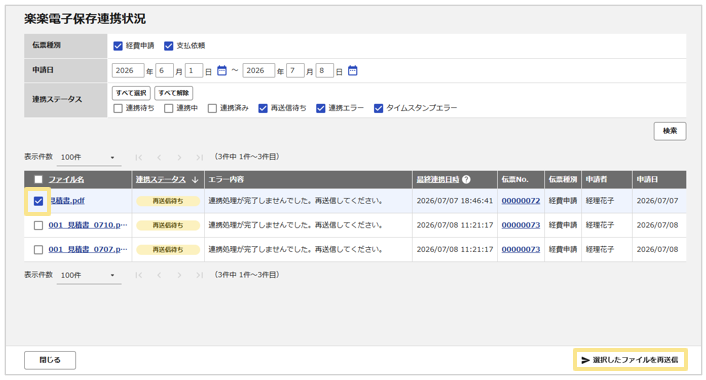The image size is (706, 380).
Task: Select the 001_見積書_0707 row checkbox
Action: pyautogui.click(x=38, y=250)
